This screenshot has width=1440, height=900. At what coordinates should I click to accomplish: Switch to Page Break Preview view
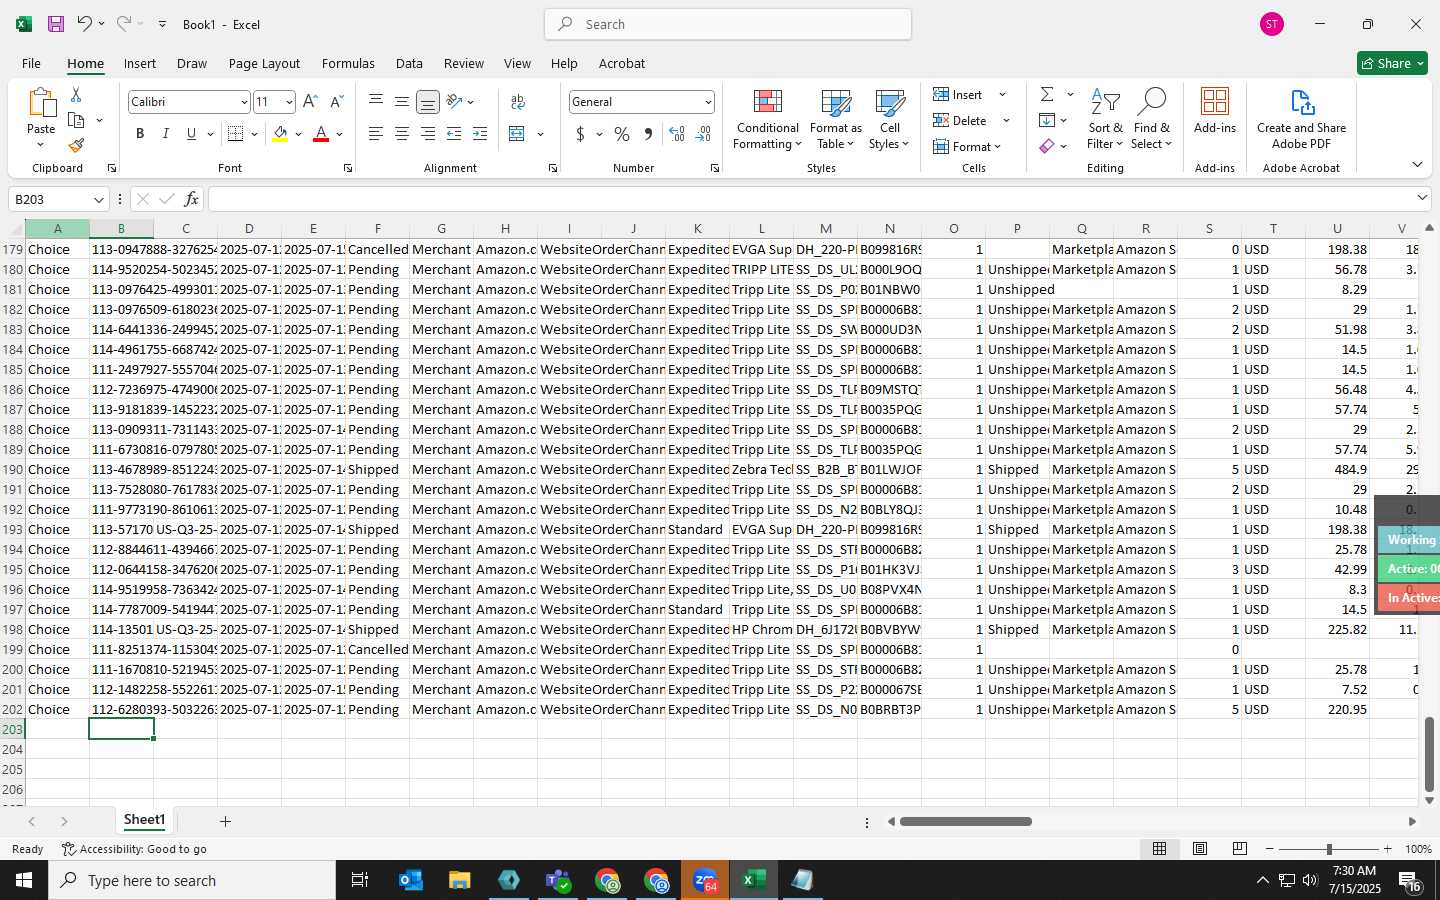click(1240, 849)
